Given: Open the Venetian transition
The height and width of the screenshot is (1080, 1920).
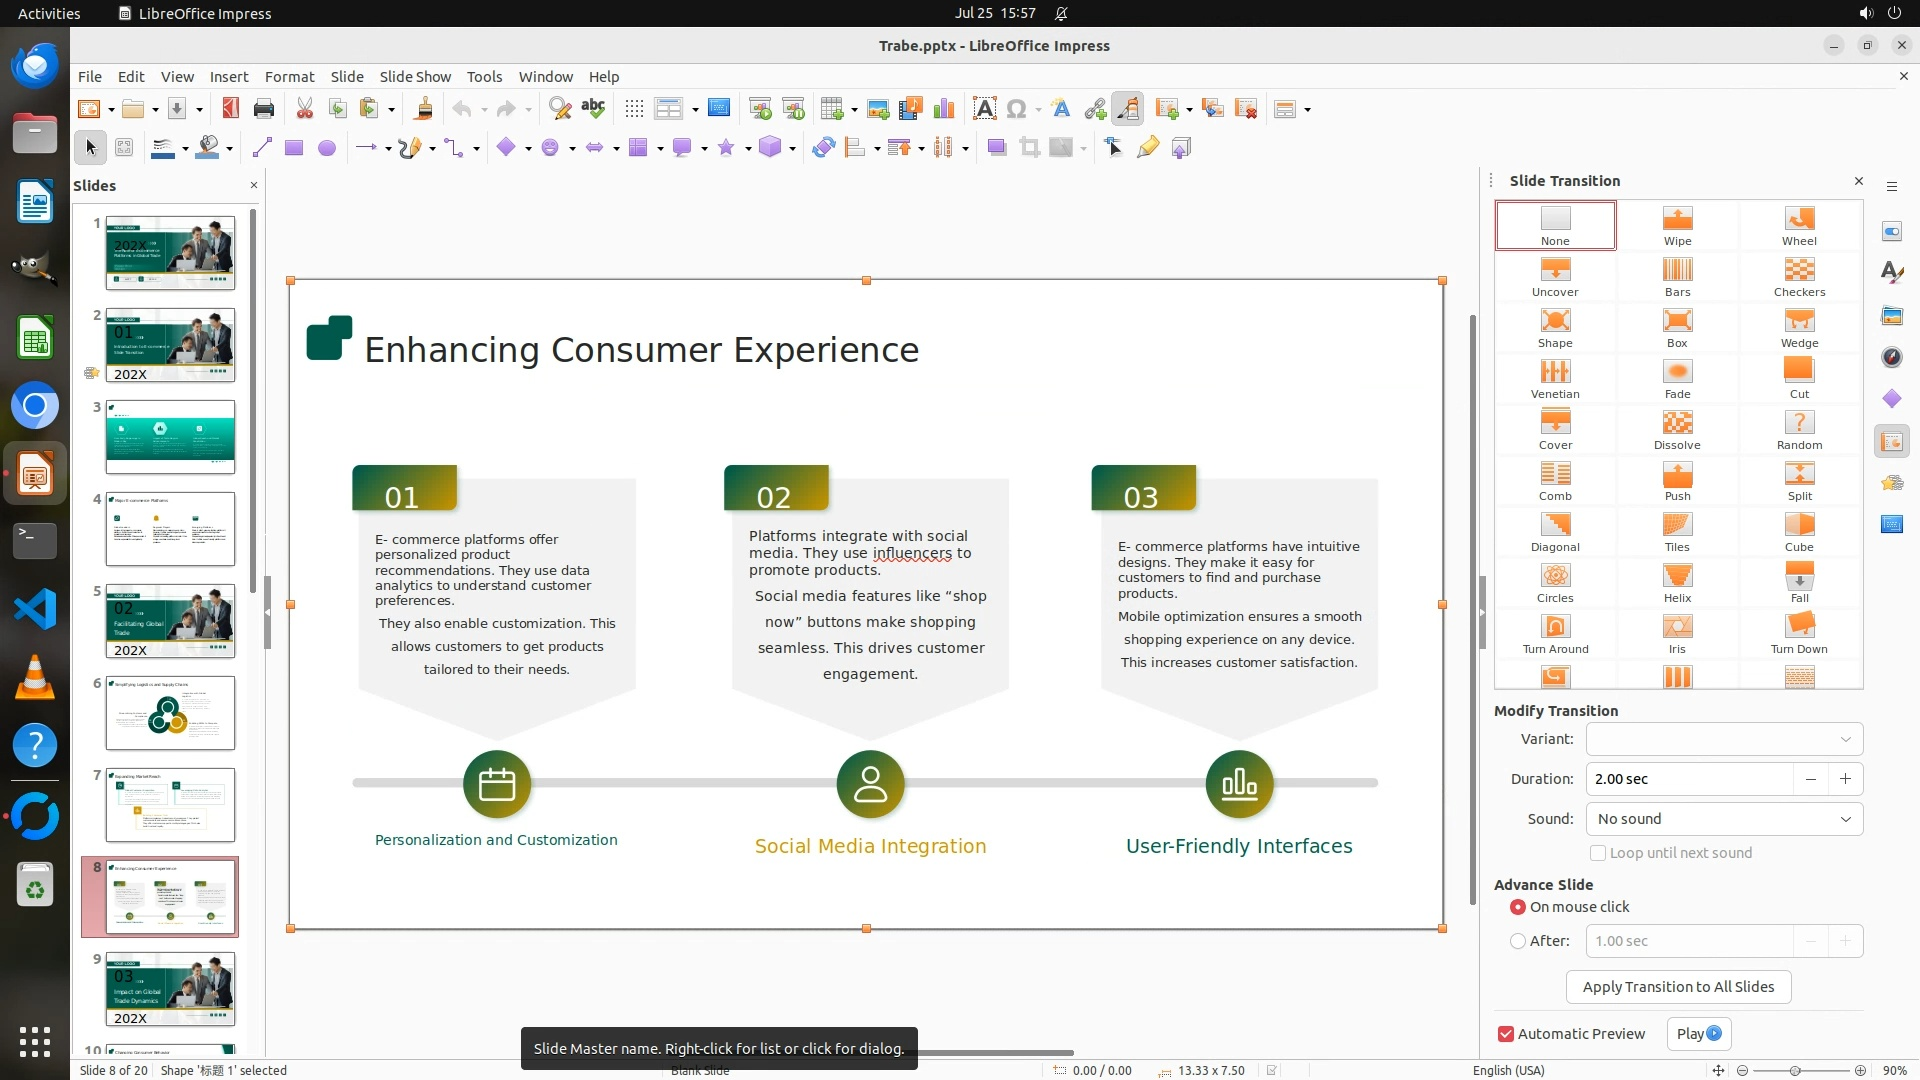Looking at the screenshot, I should point(1554,378).
